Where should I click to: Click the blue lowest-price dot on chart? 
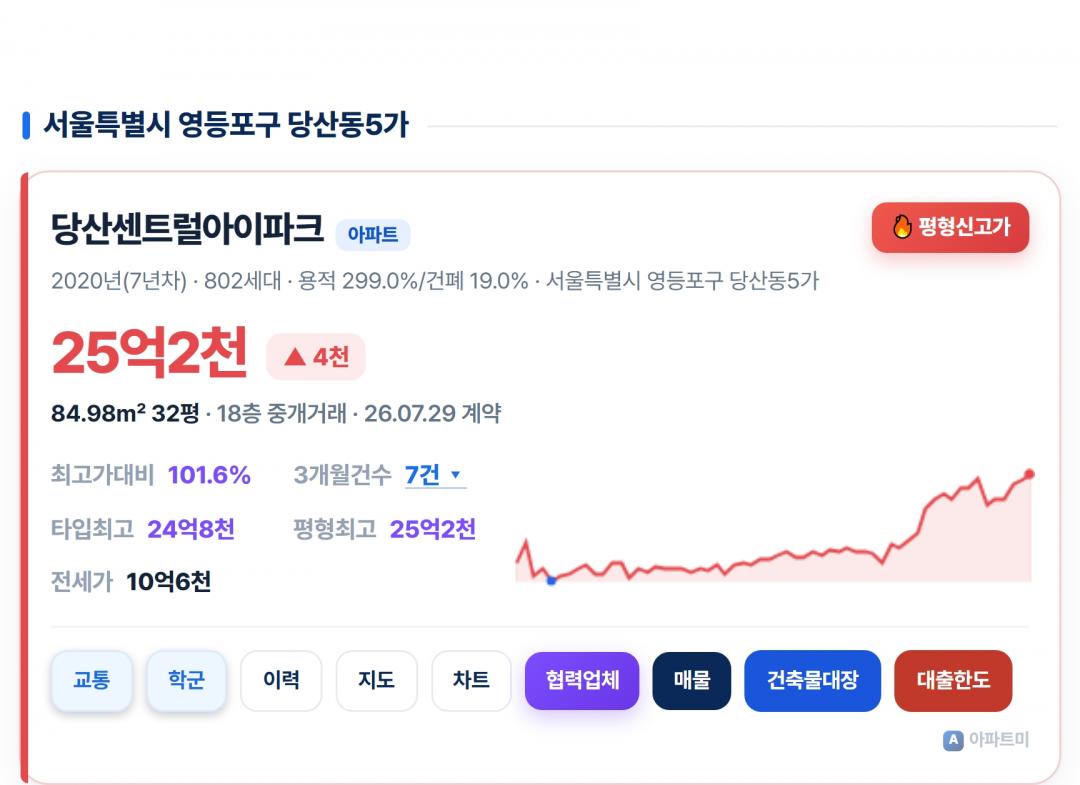[x=551, y=580]
